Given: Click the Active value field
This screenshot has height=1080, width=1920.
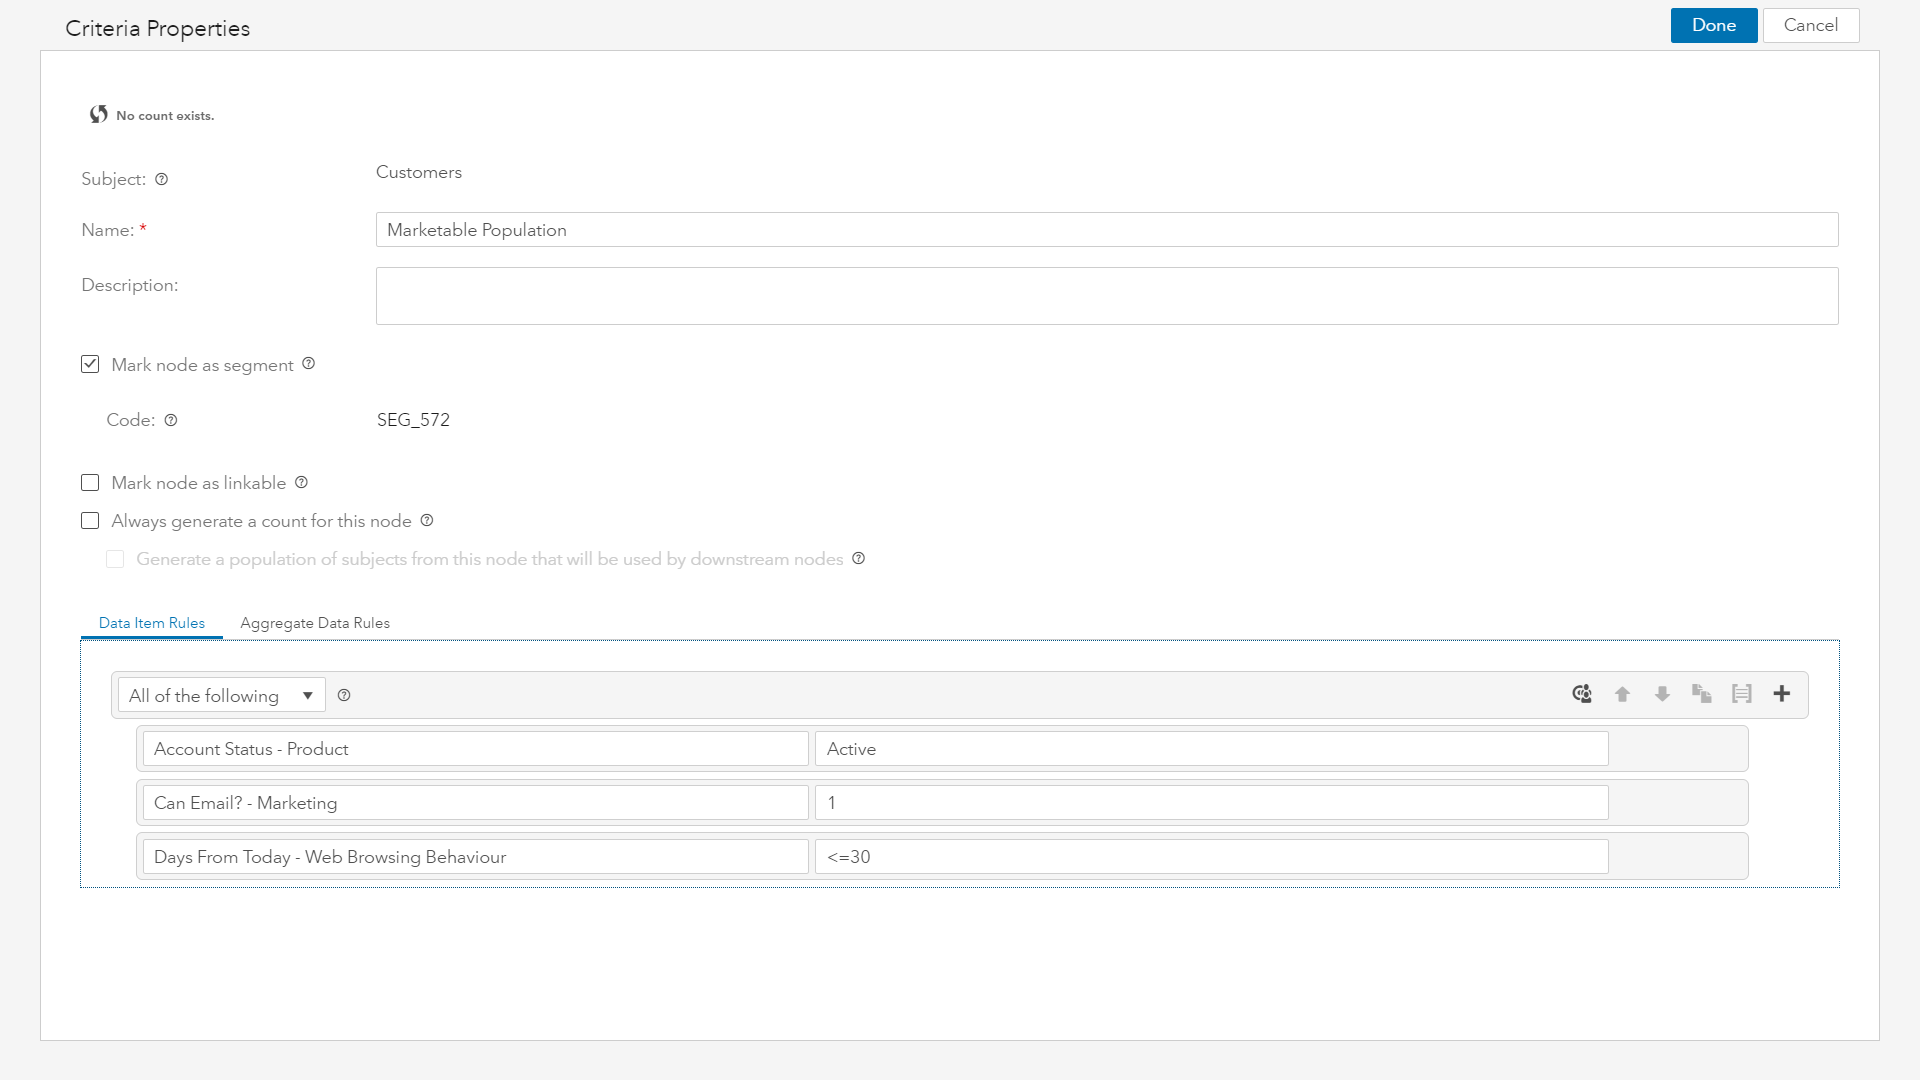Looking at the screenshot, I should [1212, 749].
